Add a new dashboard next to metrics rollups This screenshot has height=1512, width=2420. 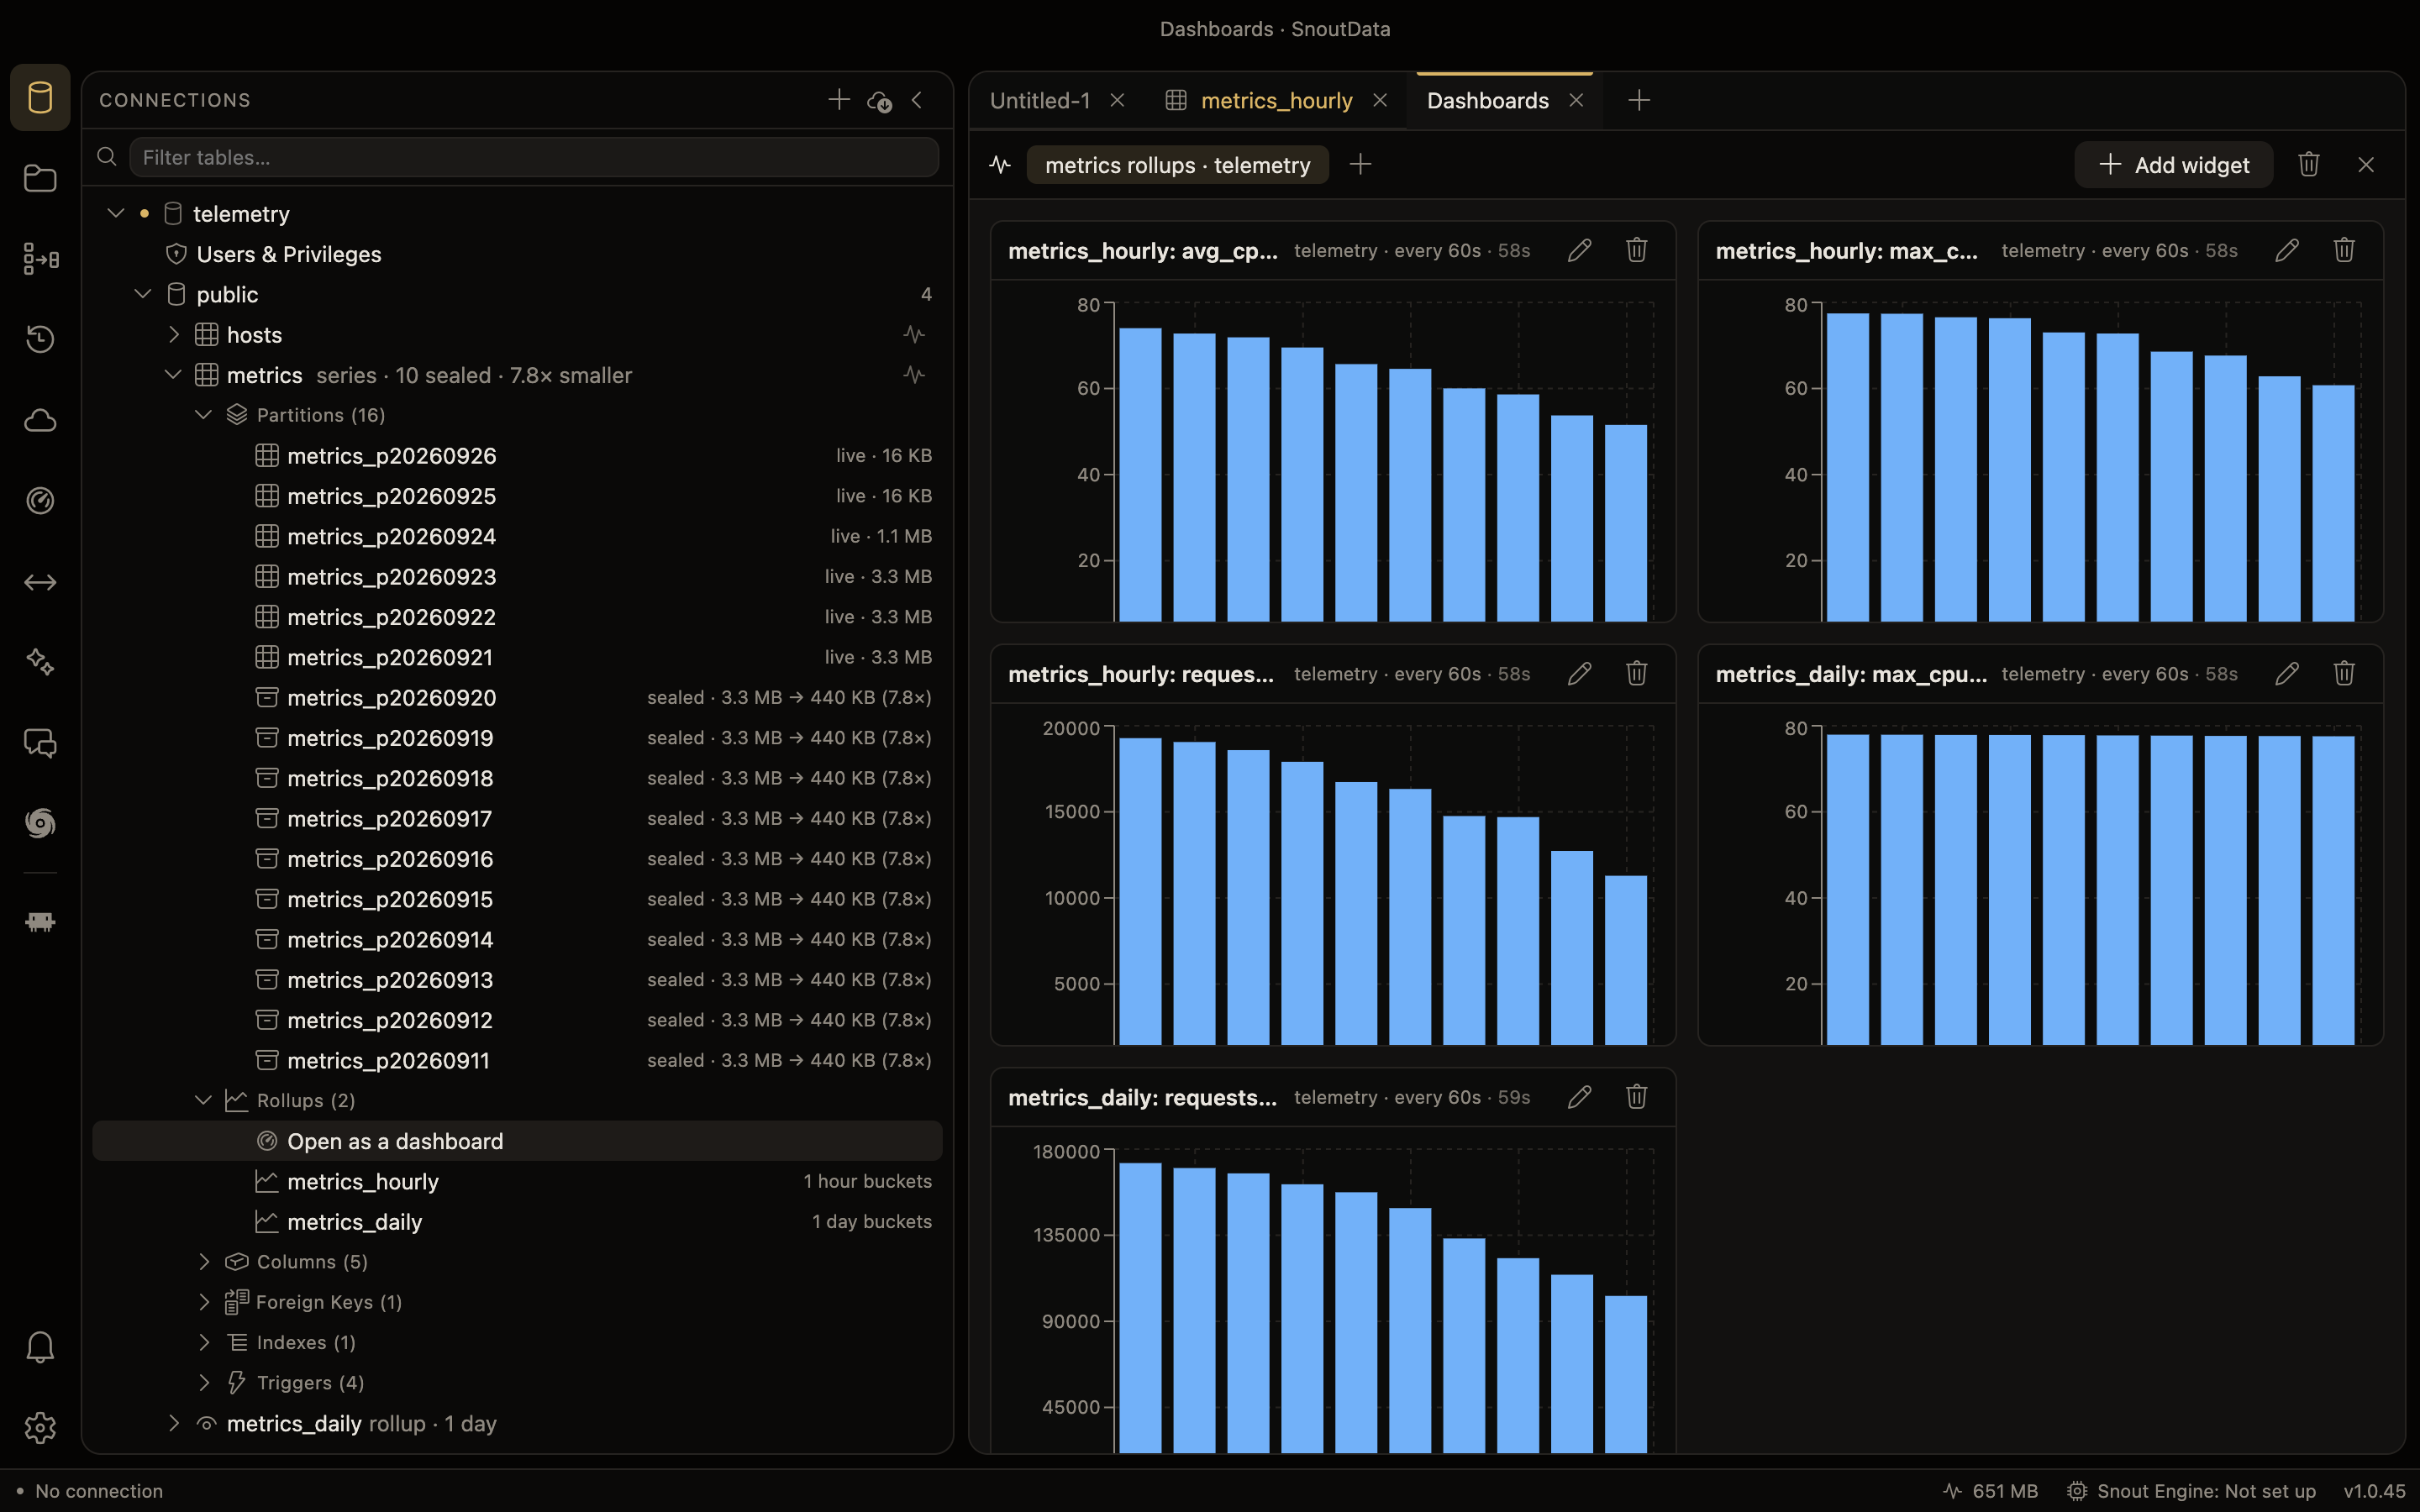coord(1360,165)
